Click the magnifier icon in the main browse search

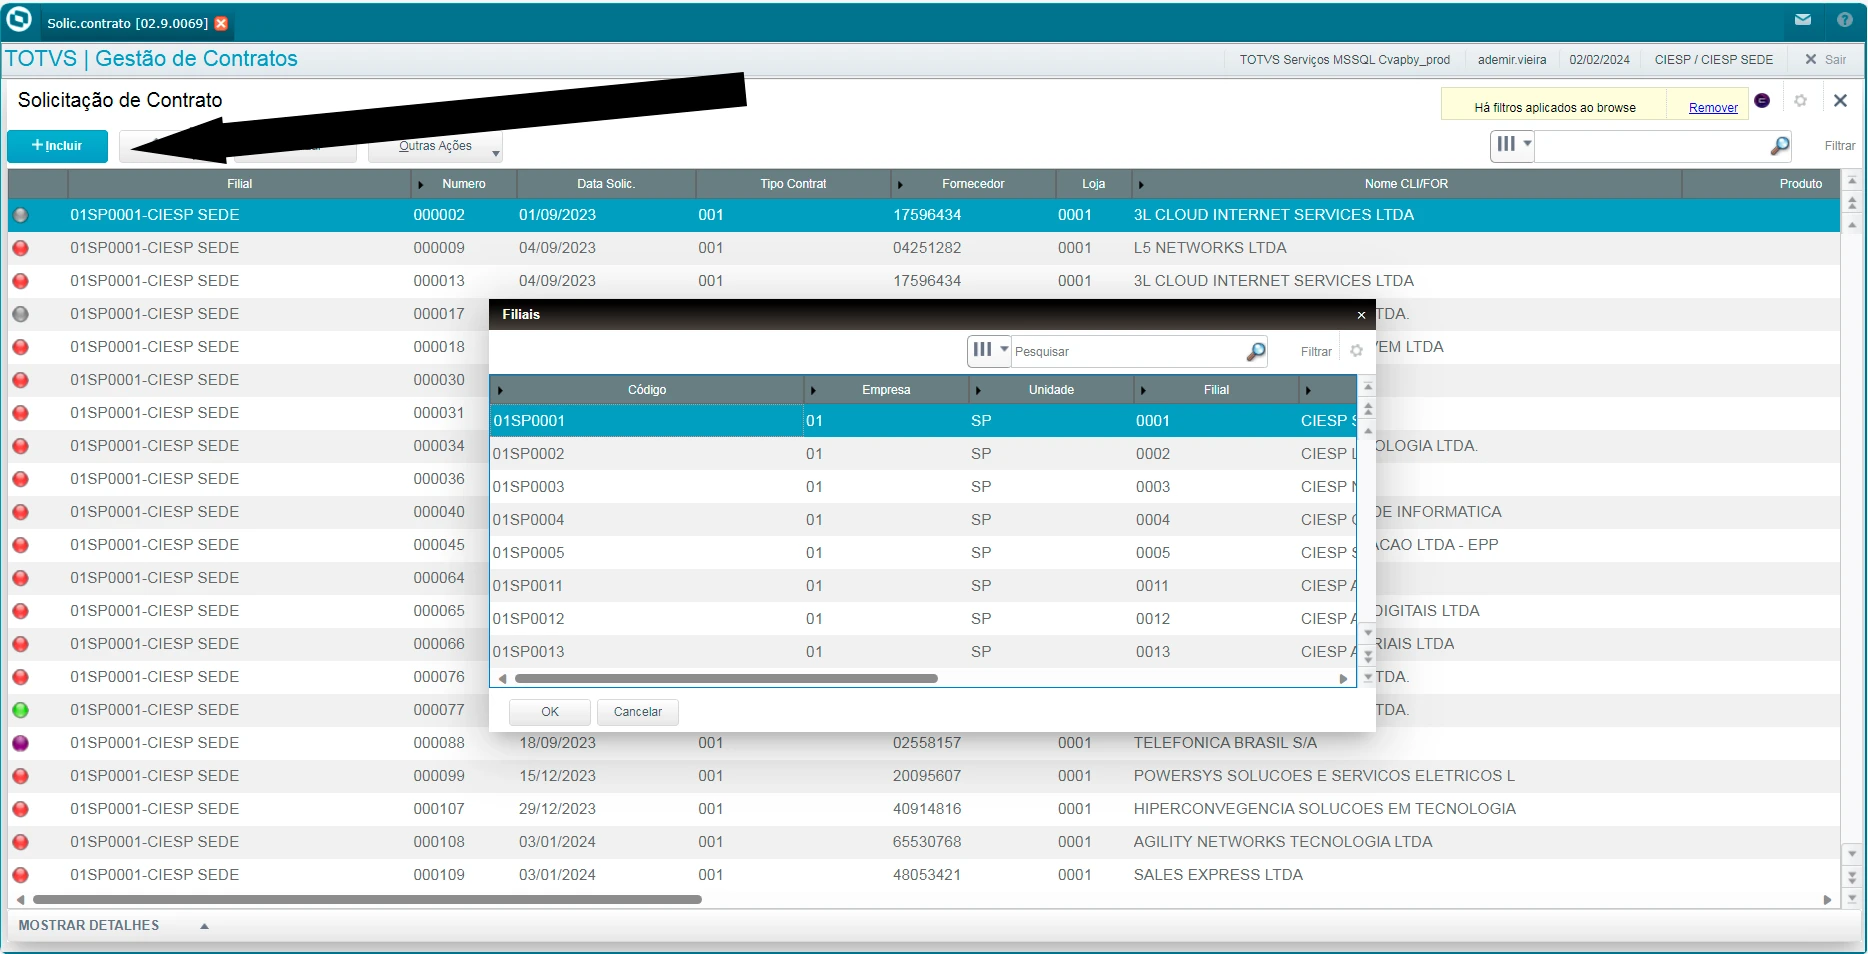tap(1779, 146)
